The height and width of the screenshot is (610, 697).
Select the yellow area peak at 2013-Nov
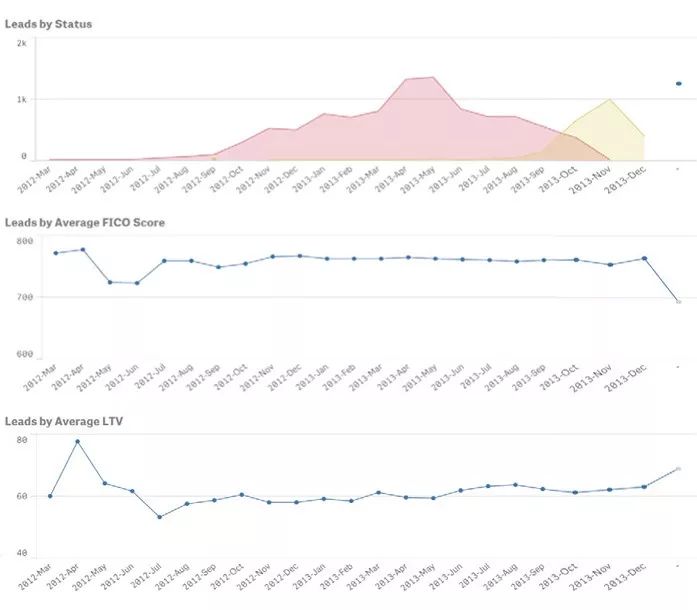[x=609, y=100]
